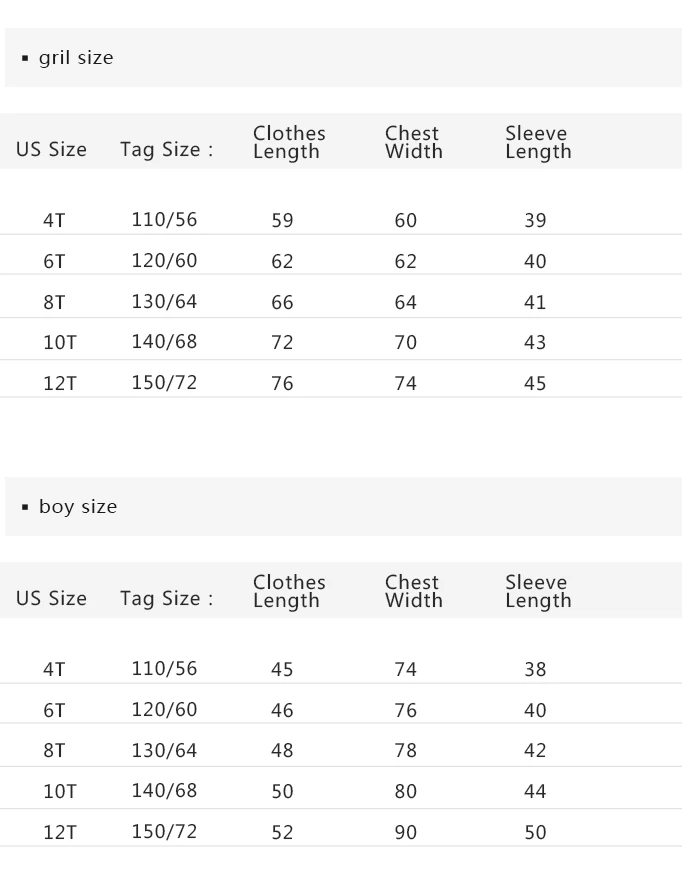Click boy 4T clothes length value 45
Screen dimensions: 682x896
click(x=282, y=669)
